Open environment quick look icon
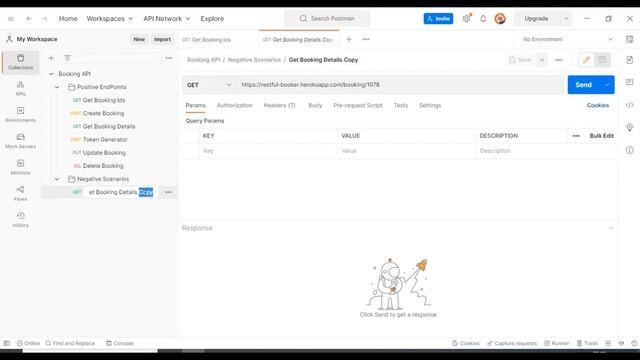The image size is (640, 360). tap(629, 40)
